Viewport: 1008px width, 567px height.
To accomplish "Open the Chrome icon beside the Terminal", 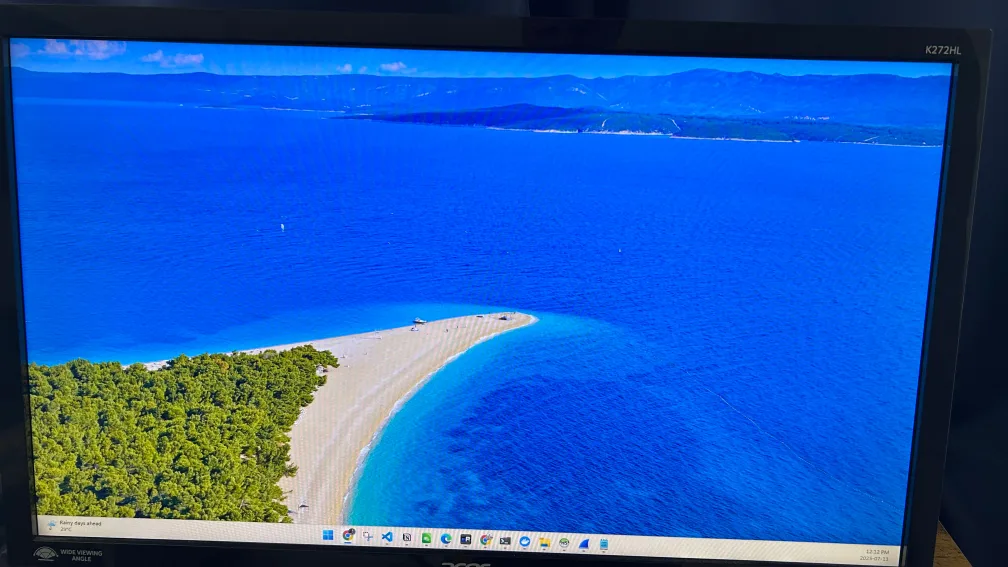I will point(486,539).
